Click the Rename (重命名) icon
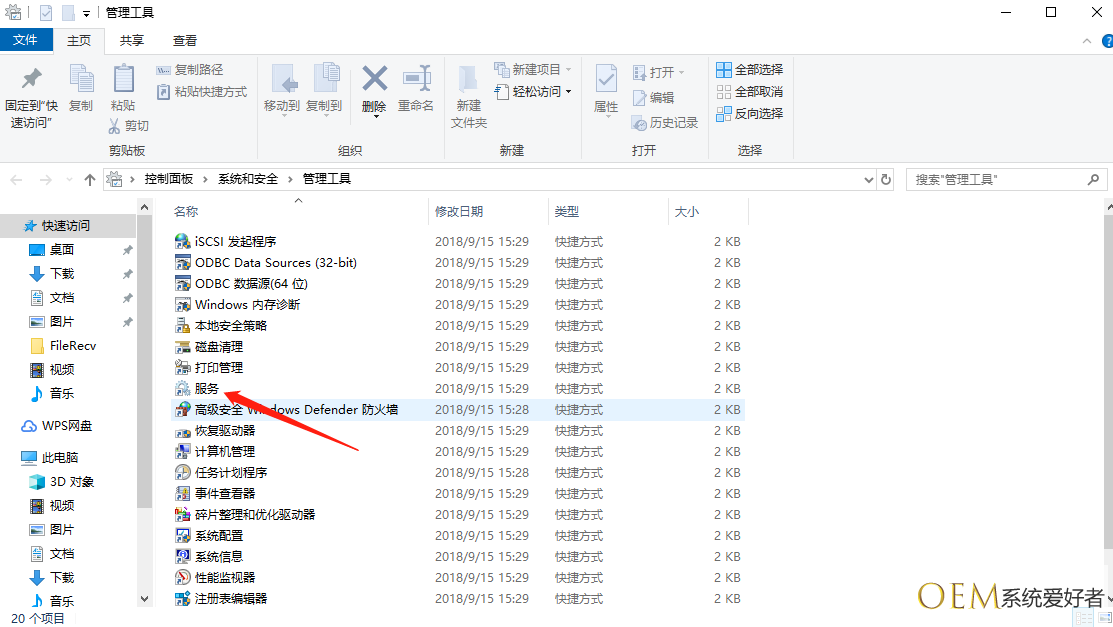Viewport: 1113px width, 627px height. 416,80
